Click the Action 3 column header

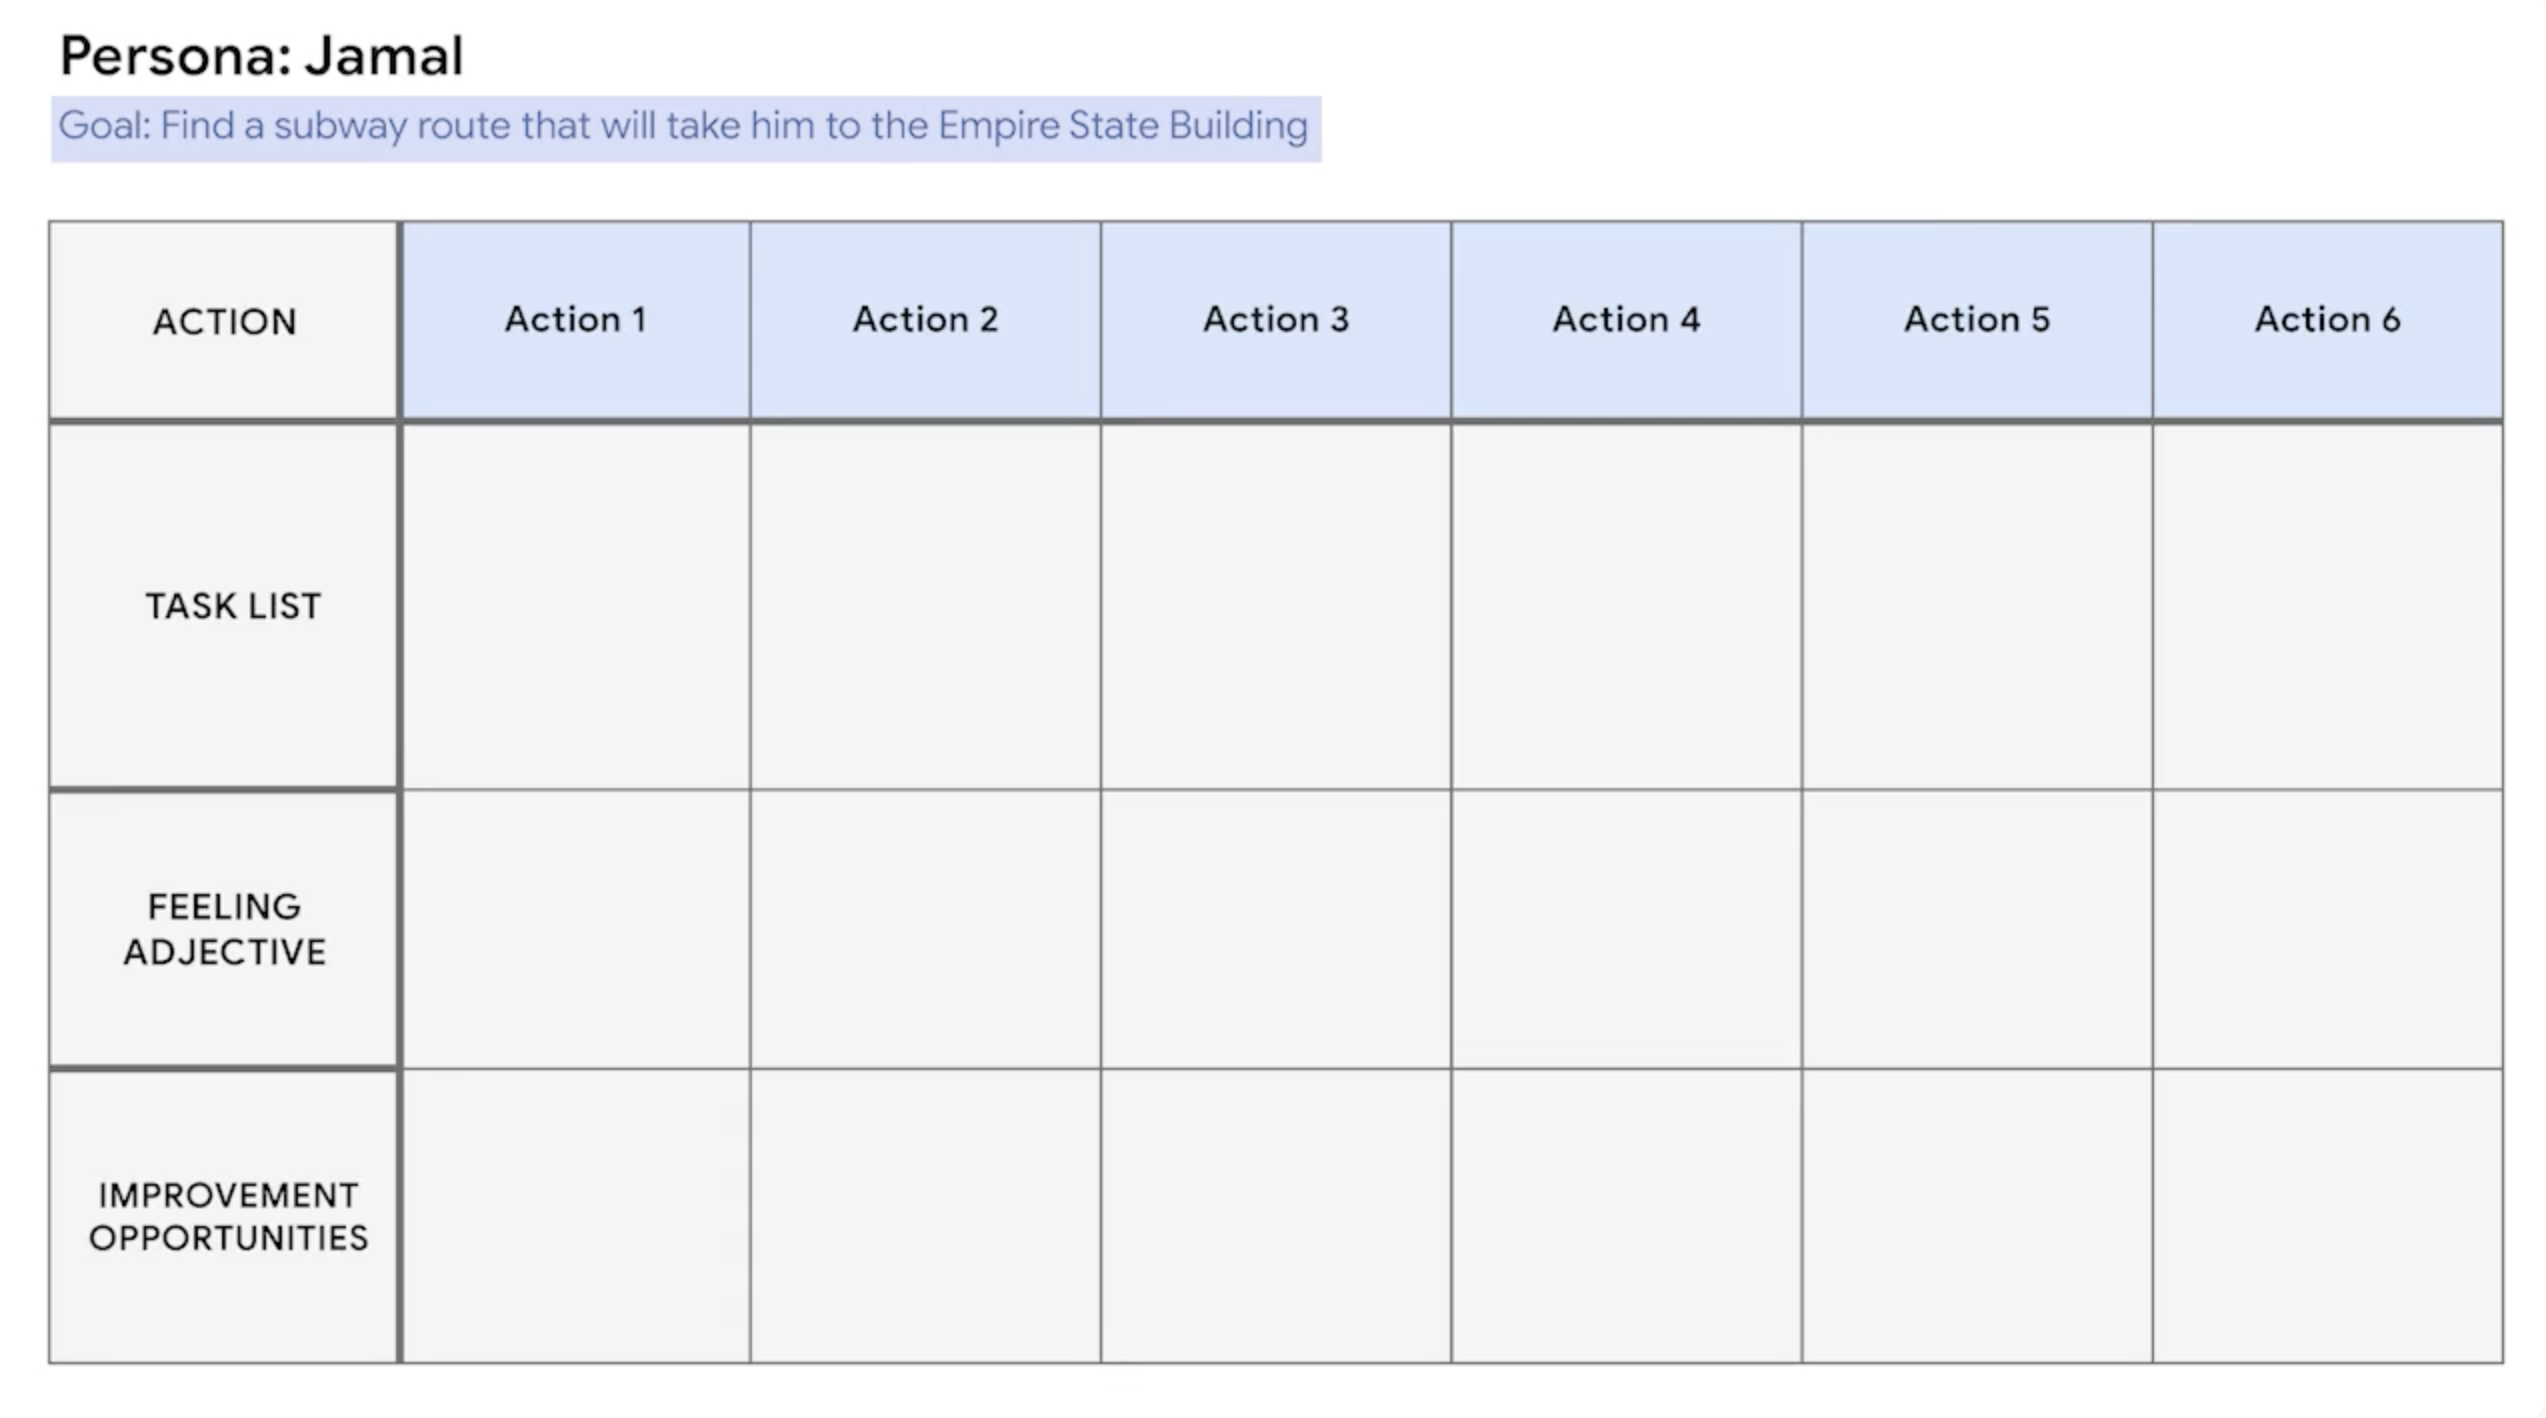pos(1276,319)
